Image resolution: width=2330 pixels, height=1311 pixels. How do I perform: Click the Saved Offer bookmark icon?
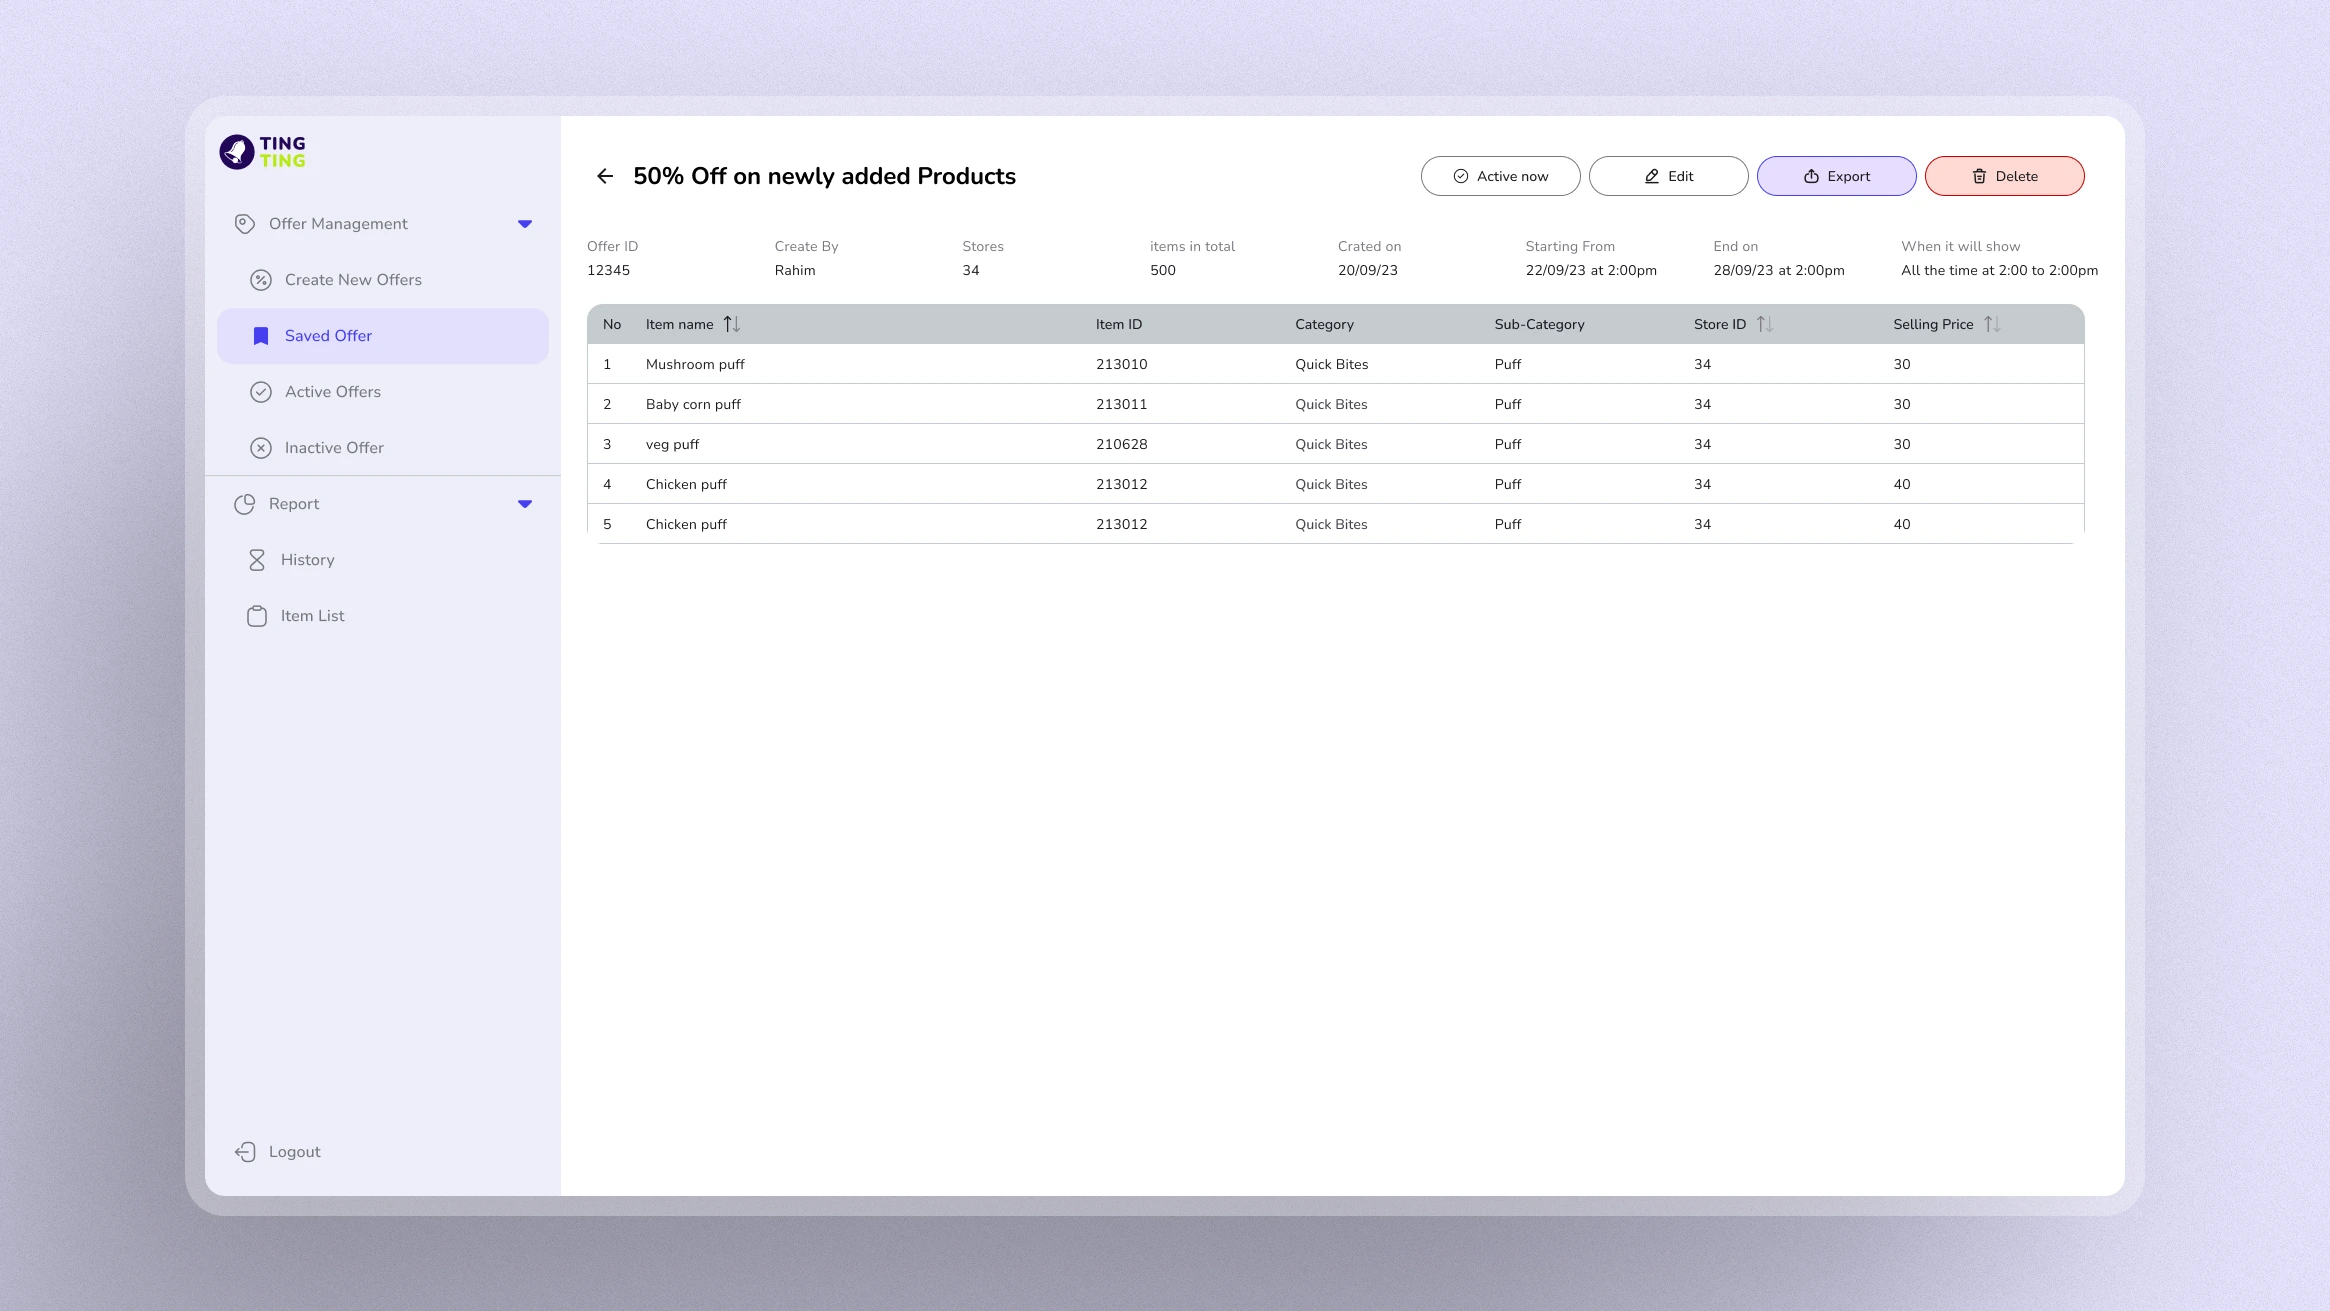pyautogui.click(x=261, y=336)
